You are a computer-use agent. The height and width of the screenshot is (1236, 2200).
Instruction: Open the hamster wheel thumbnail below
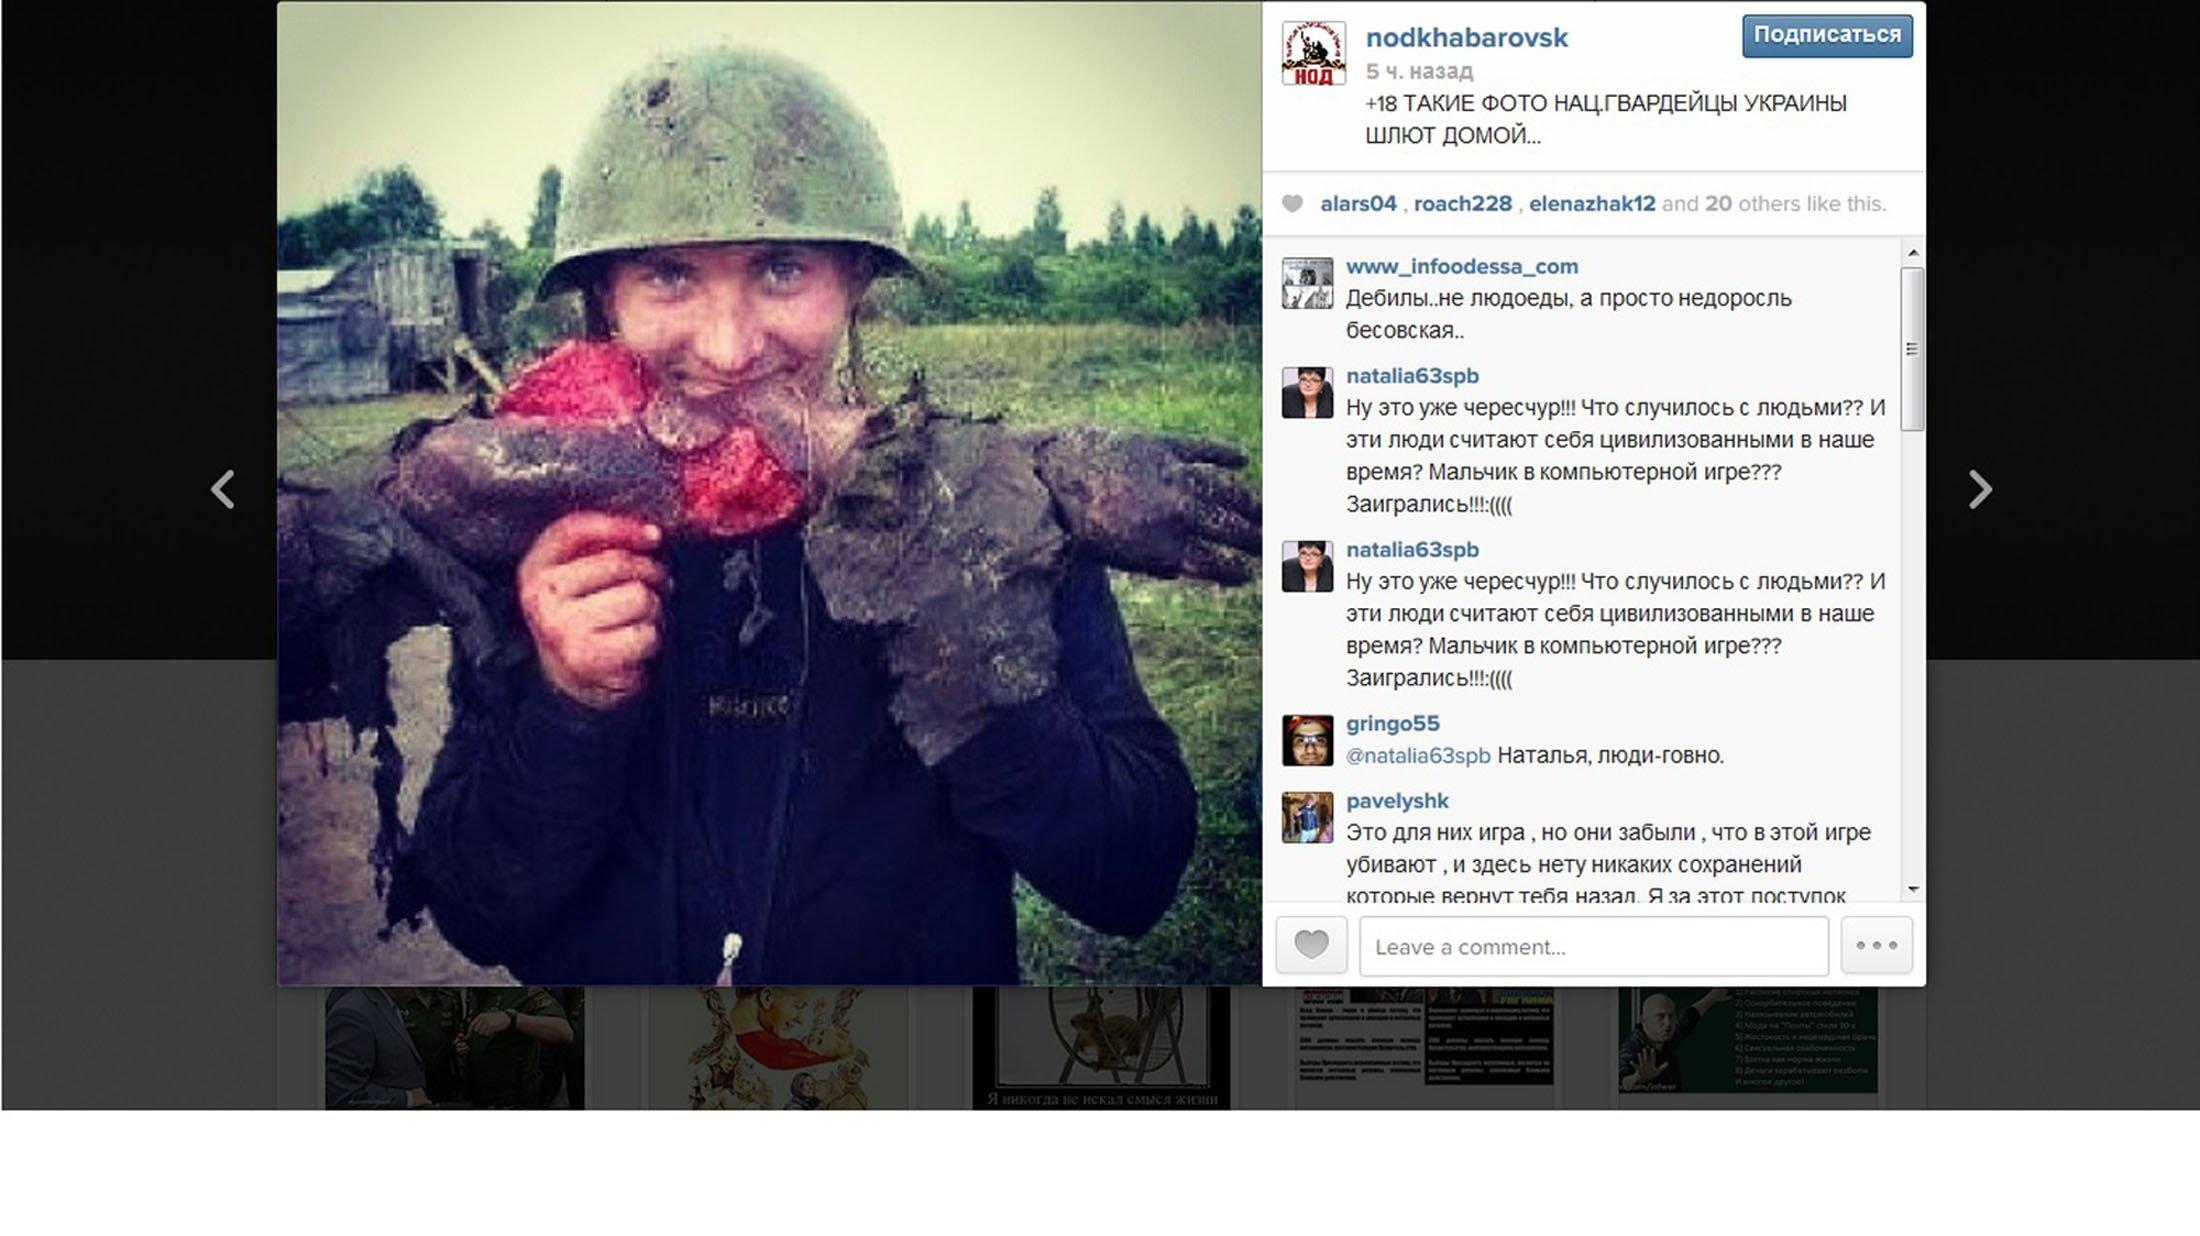pos(1101,1048)
